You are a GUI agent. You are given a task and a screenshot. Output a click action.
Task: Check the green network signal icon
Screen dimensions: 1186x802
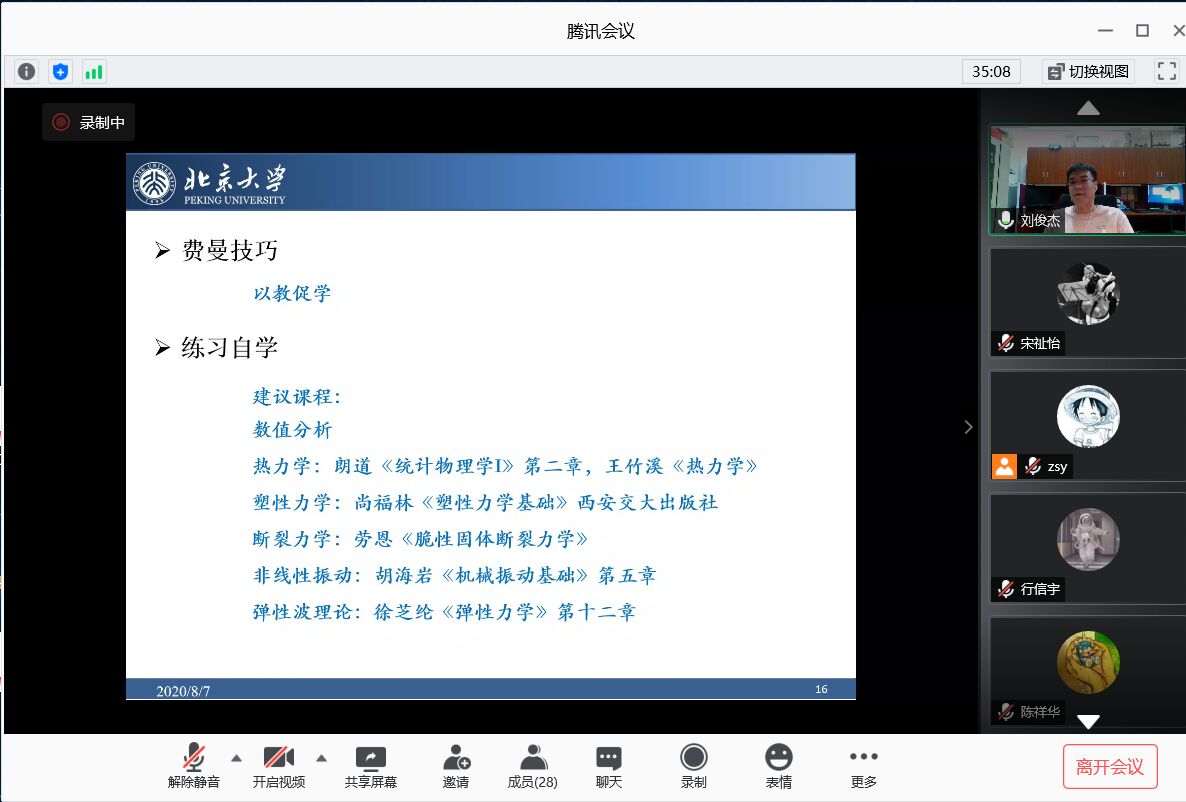[94, 71]
